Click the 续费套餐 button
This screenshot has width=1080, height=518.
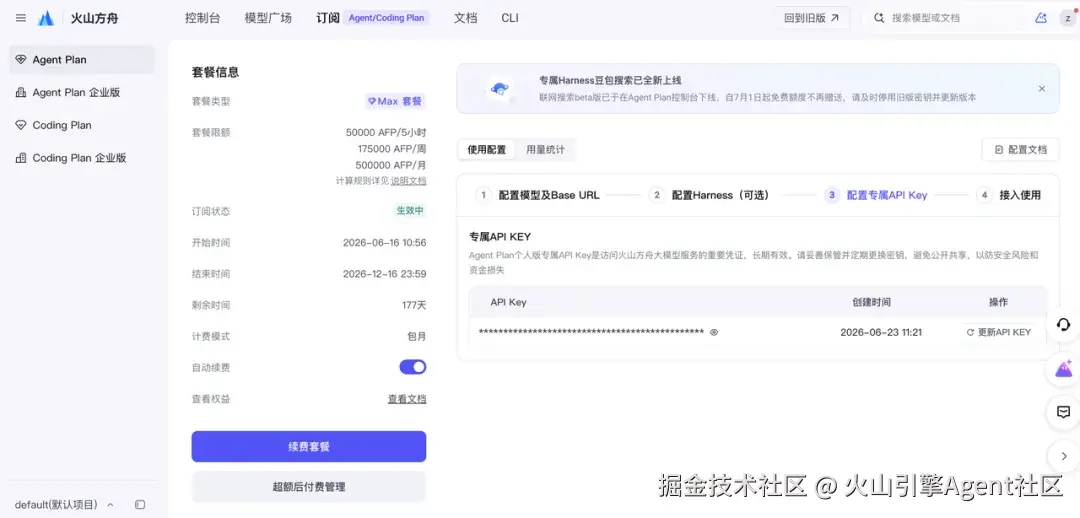tap(309, 446)
